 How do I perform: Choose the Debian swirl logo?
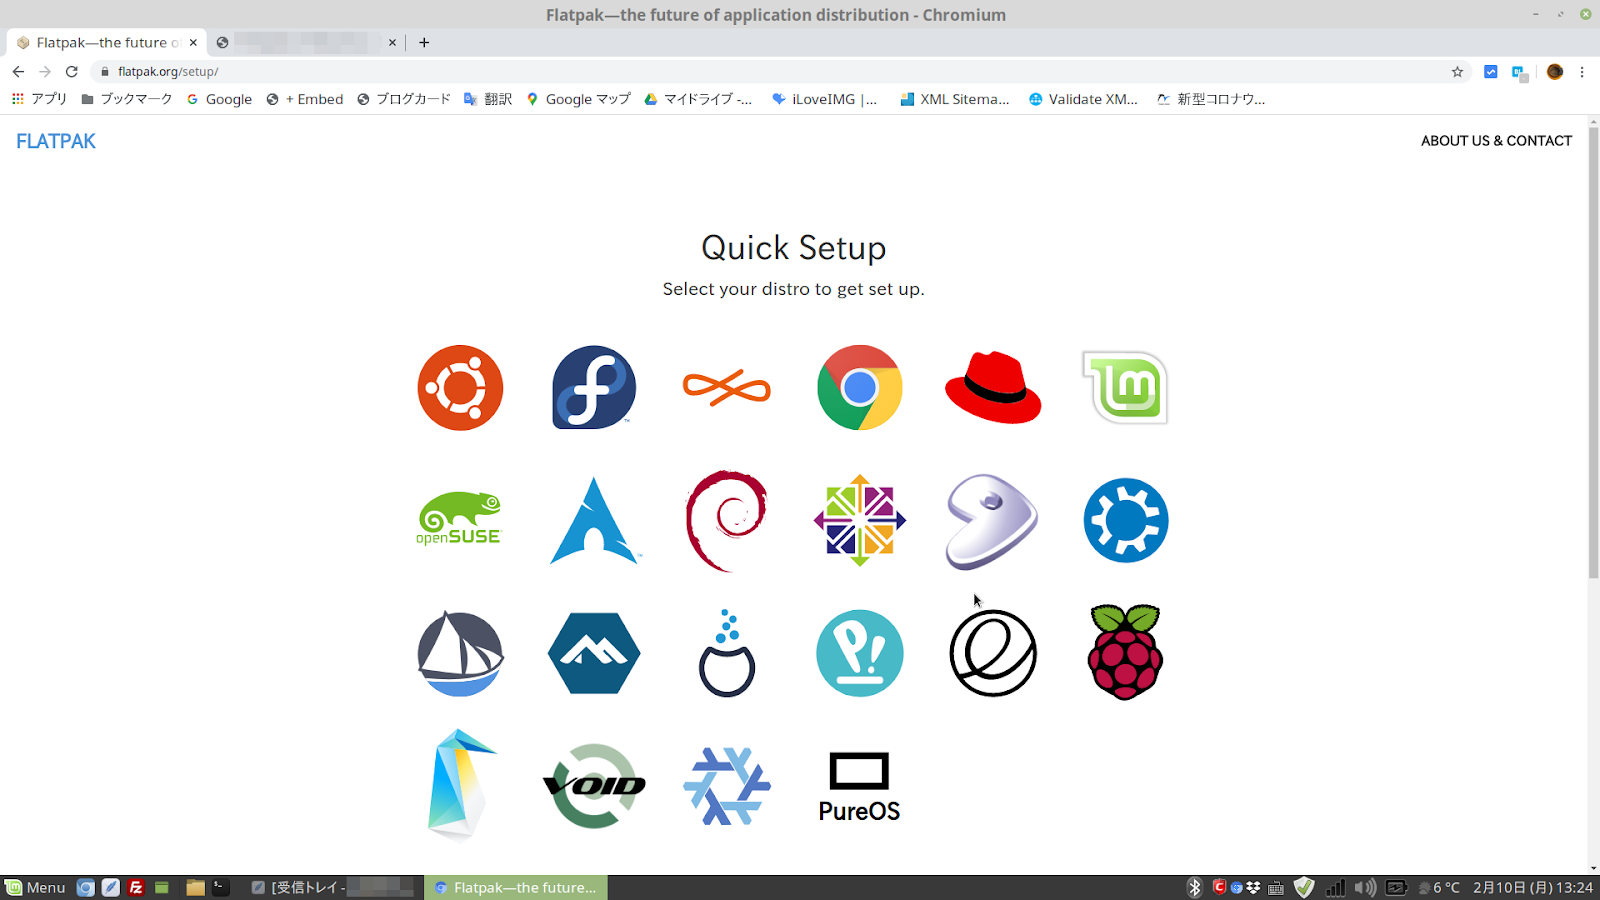[x=727, y=520]
